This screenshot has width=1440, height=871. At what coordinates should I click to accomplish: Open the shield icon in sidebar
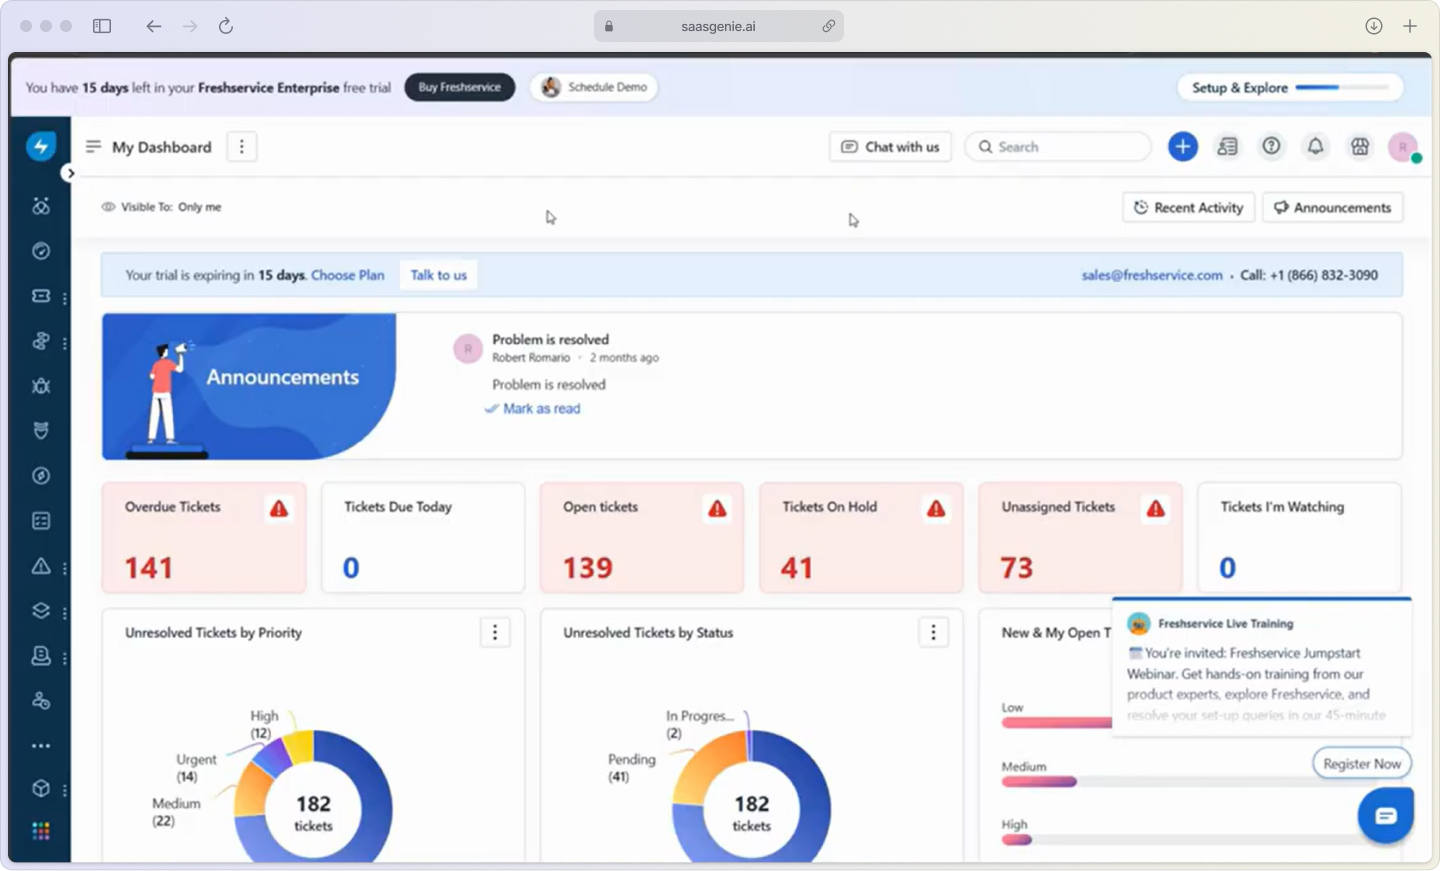(x=41, y=431)
